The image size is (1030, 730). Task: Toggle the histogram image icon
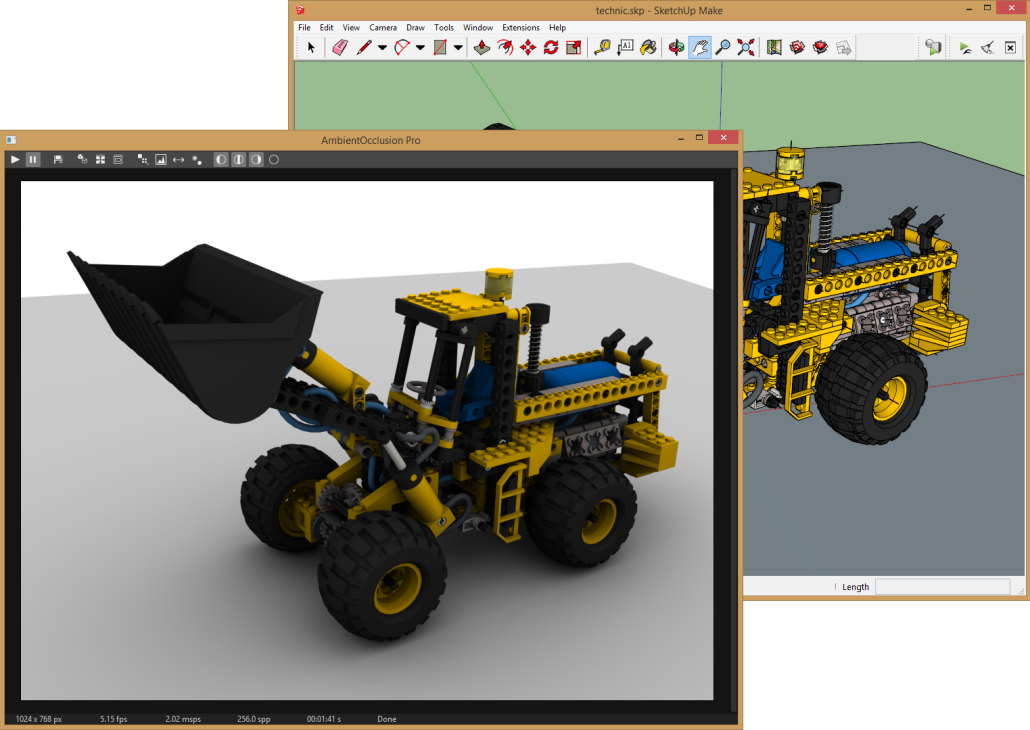click(x=160, y=160)
